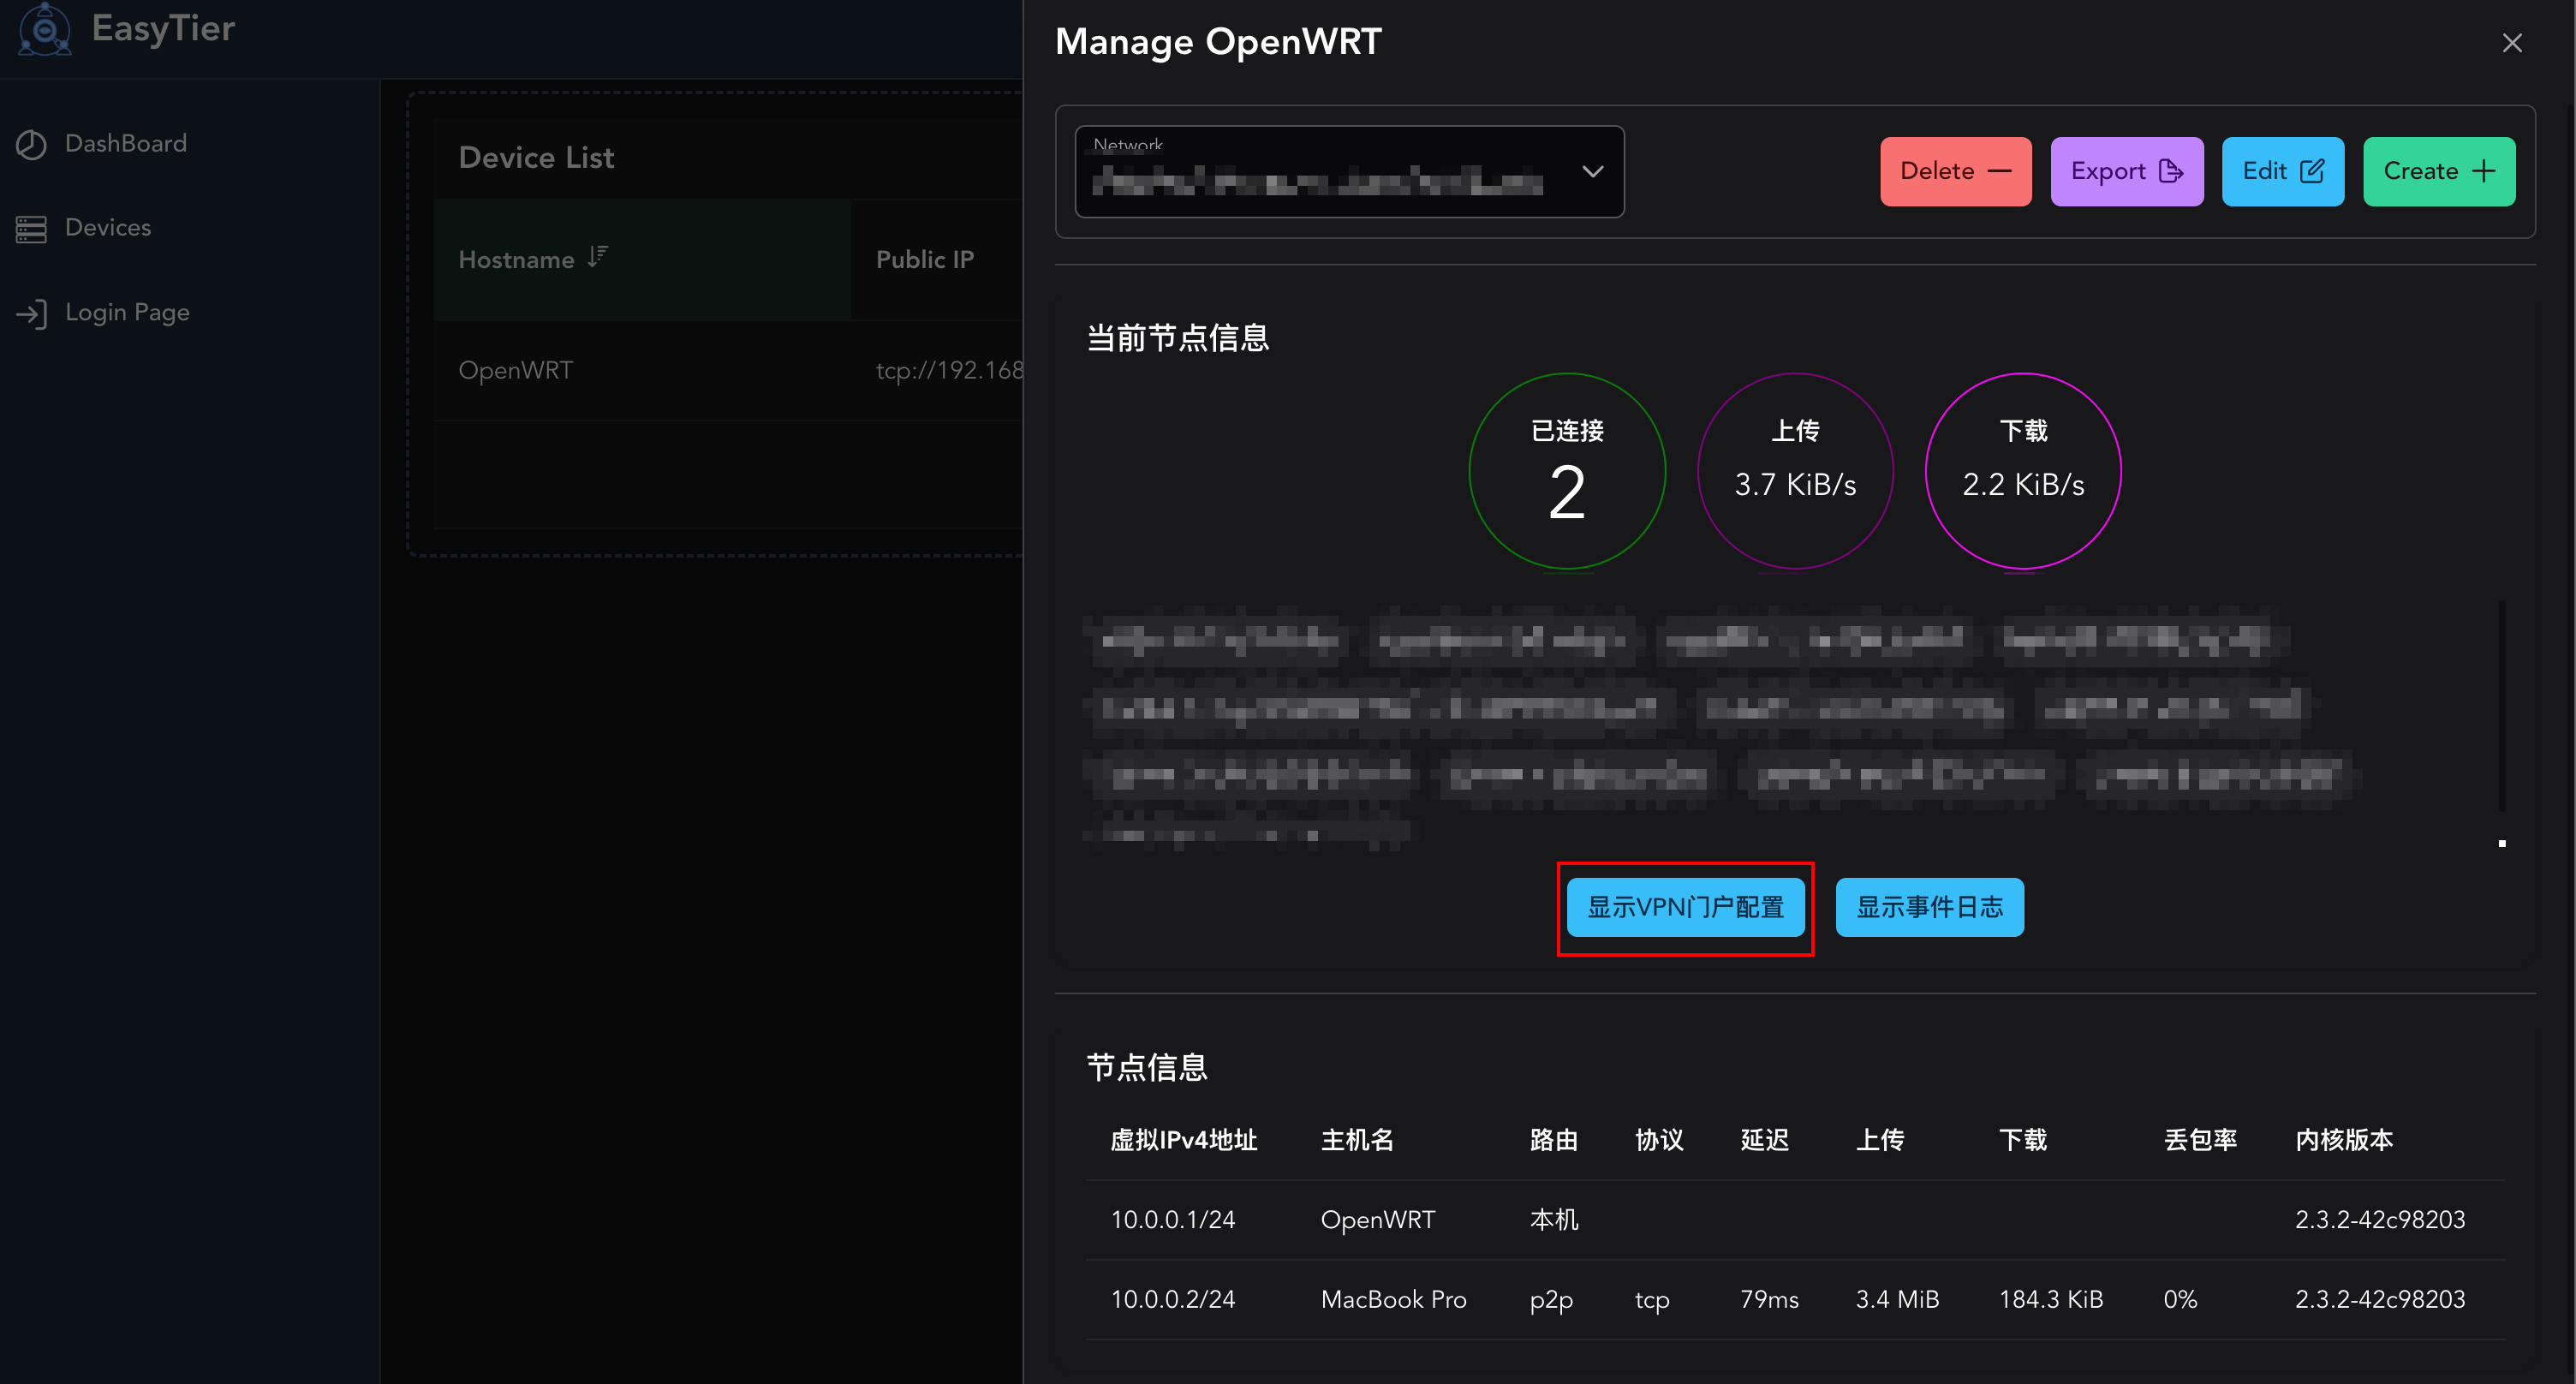Screen dimensions: 2576x1384
Task: Click the Login Page arrow icon
Action: pyautogui.click(x=31, y=312)
